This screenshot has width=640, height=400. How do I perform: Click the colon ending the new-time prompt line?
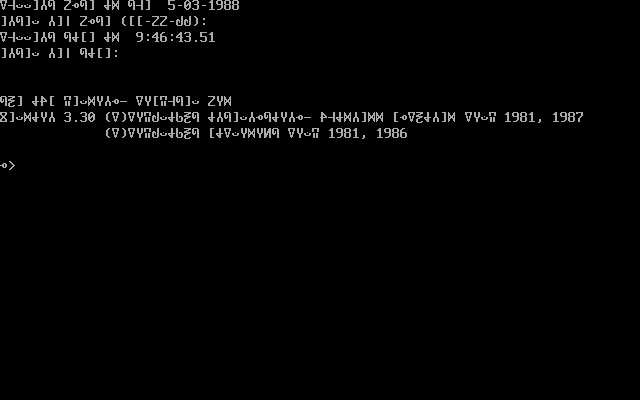tap(116, 53)
